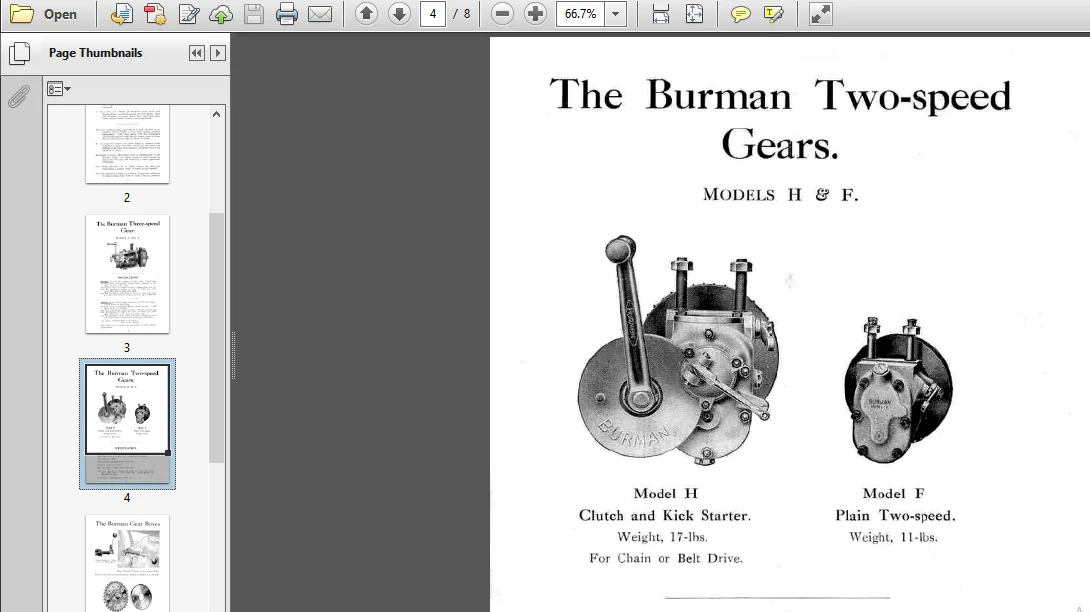Zoom out with minus button
Viewport: 1090px width, 612px height.
(503, 14)
